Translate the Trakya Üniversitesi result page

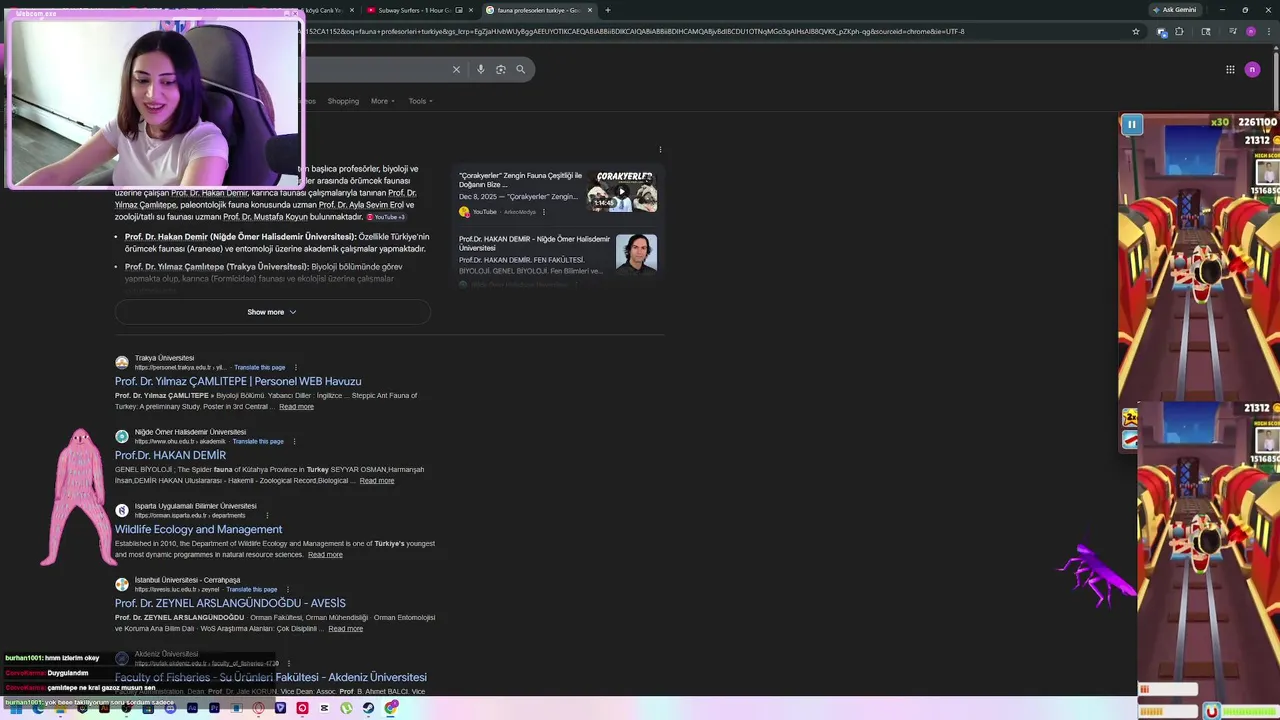click(x=260, y=367)
